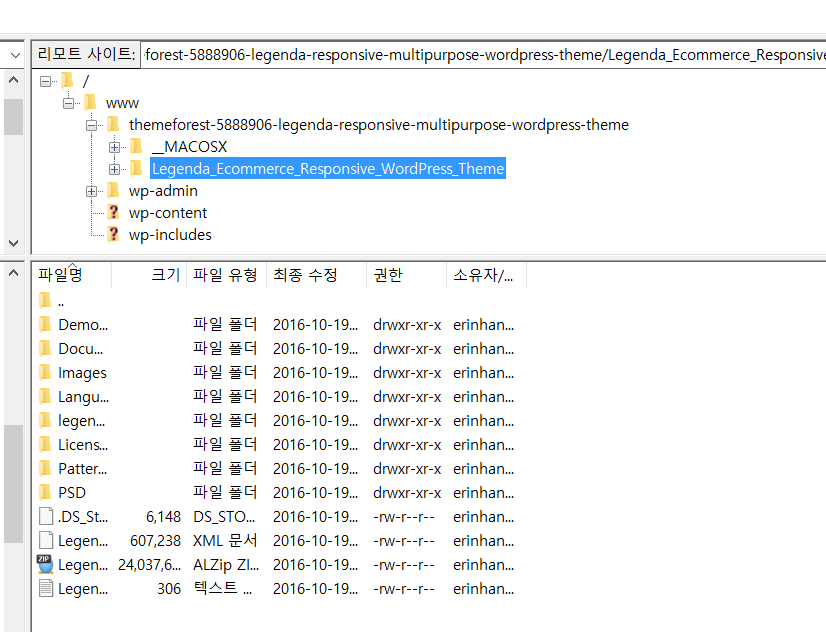Click the 306 size cell

click(x=169, y=589)
